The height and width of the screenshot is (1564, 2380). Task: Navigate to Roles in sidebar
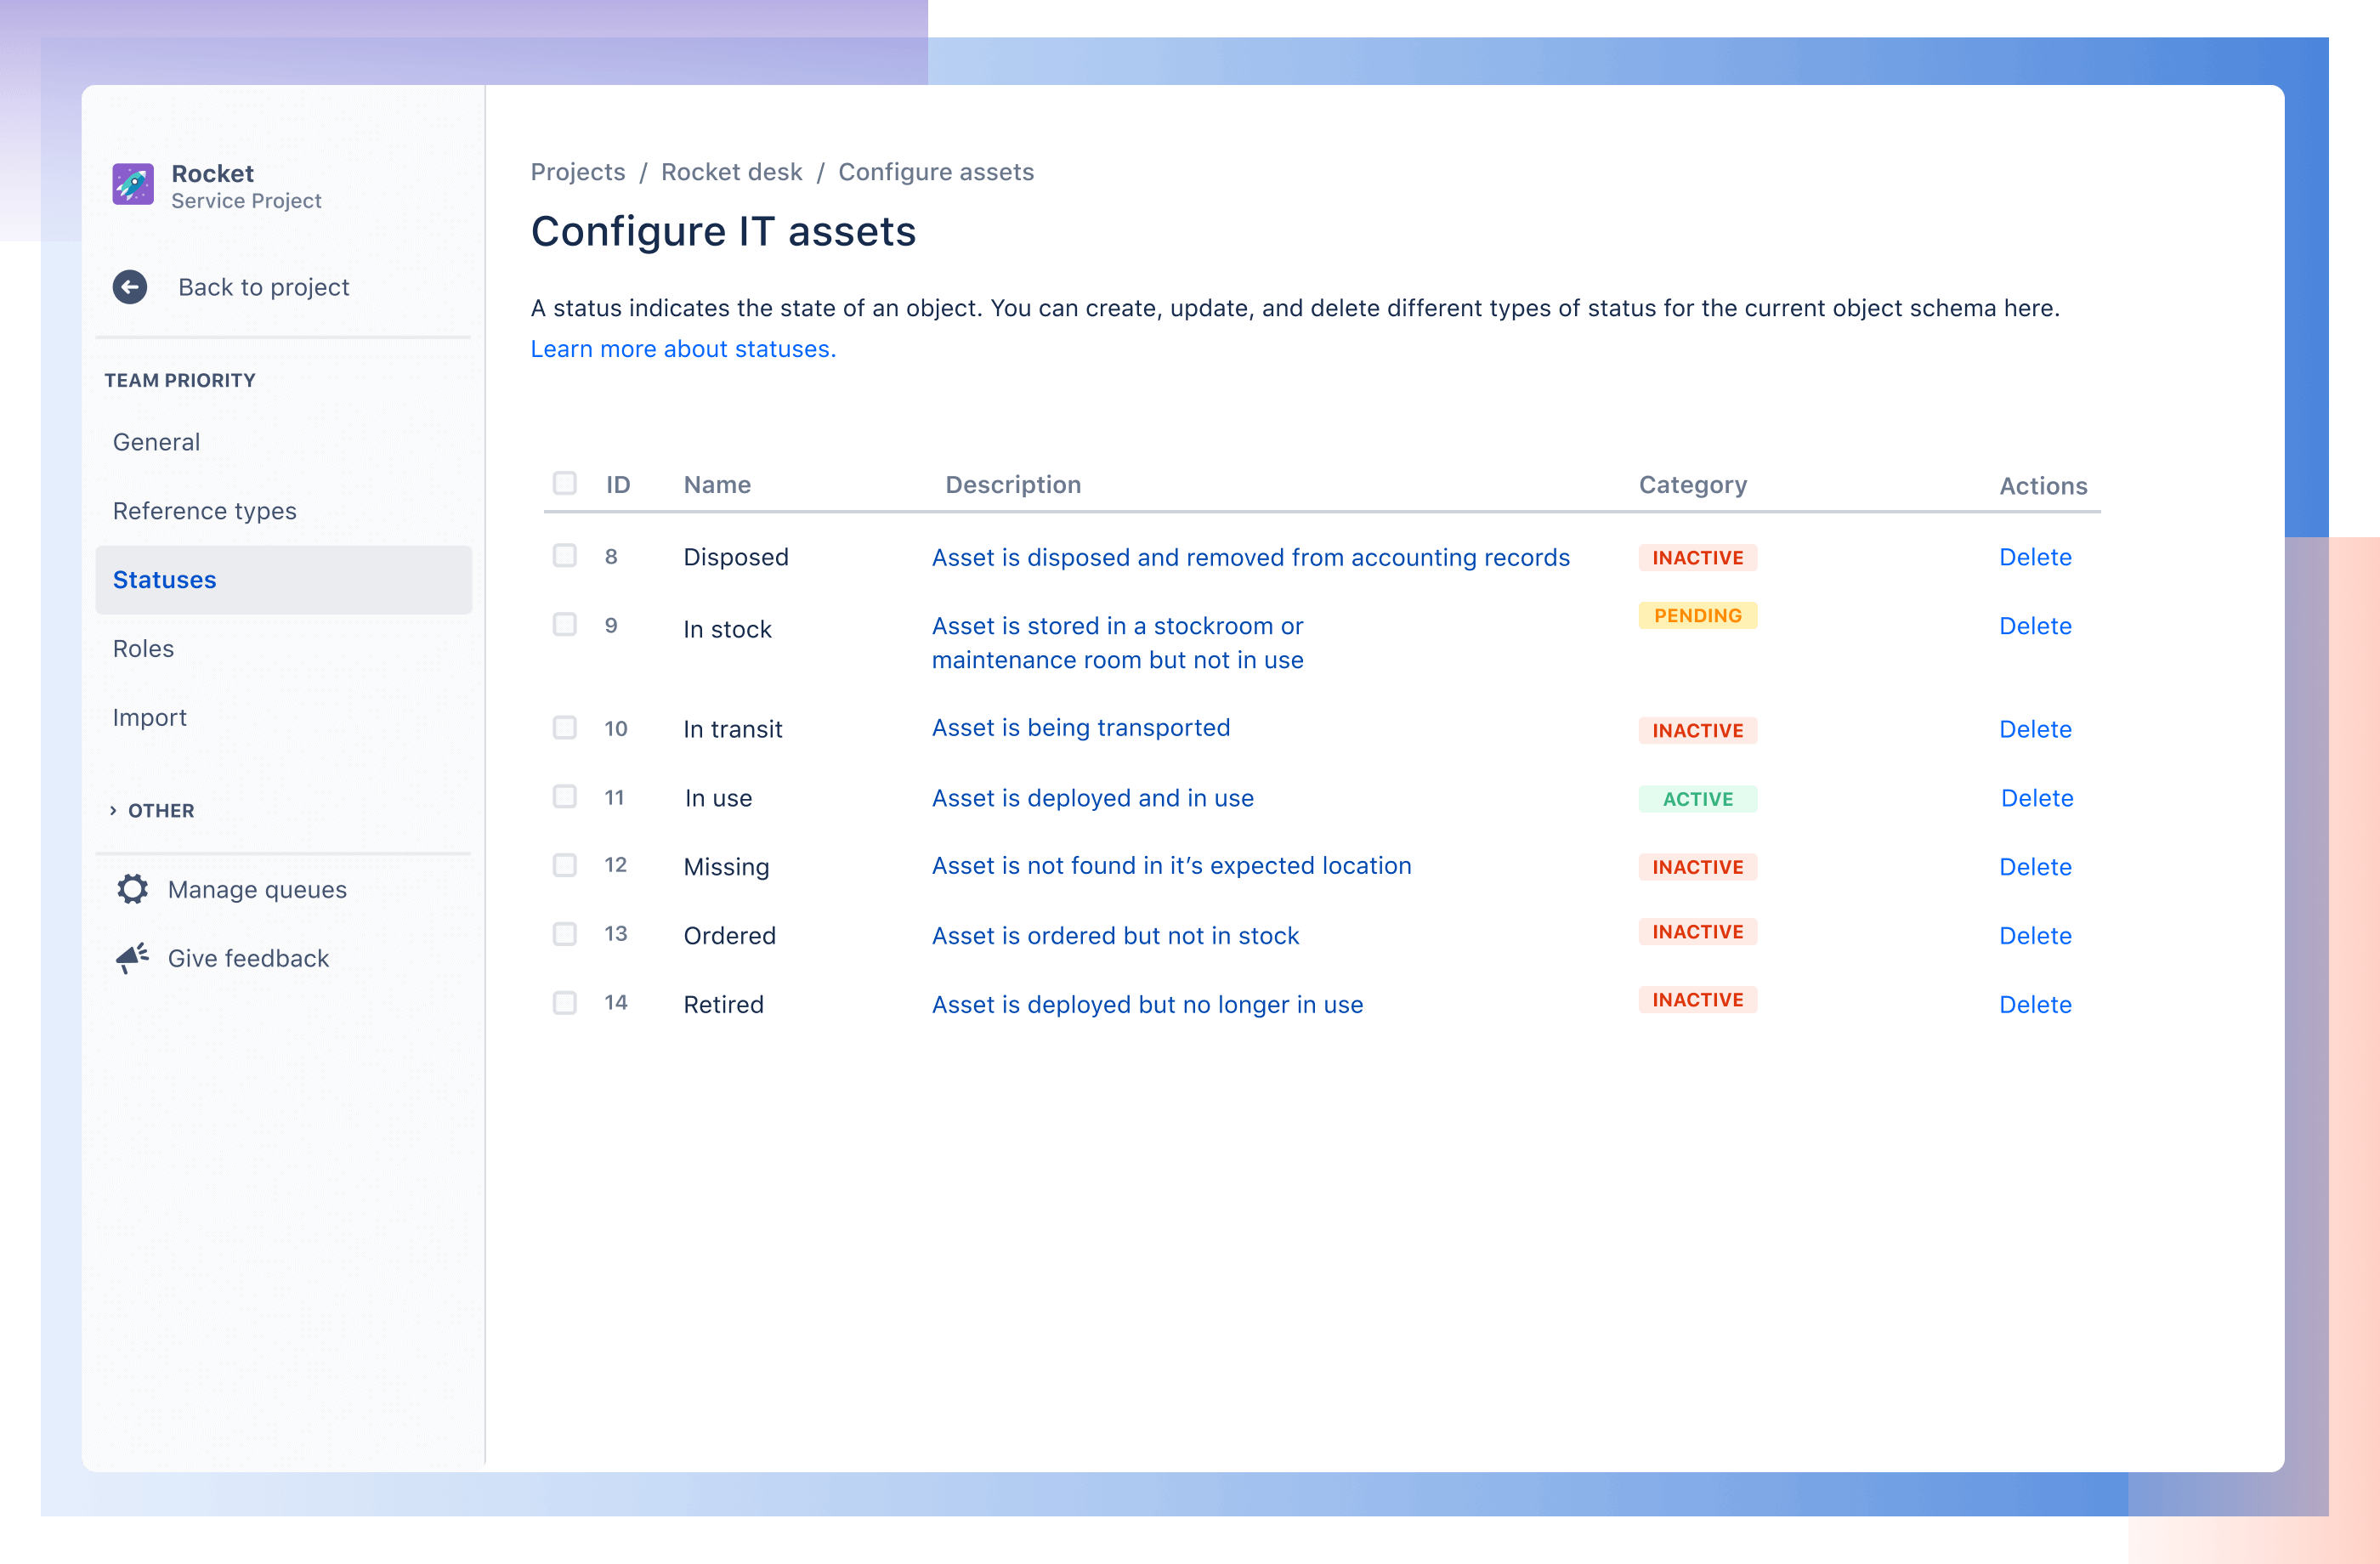(x=143, y=646)
